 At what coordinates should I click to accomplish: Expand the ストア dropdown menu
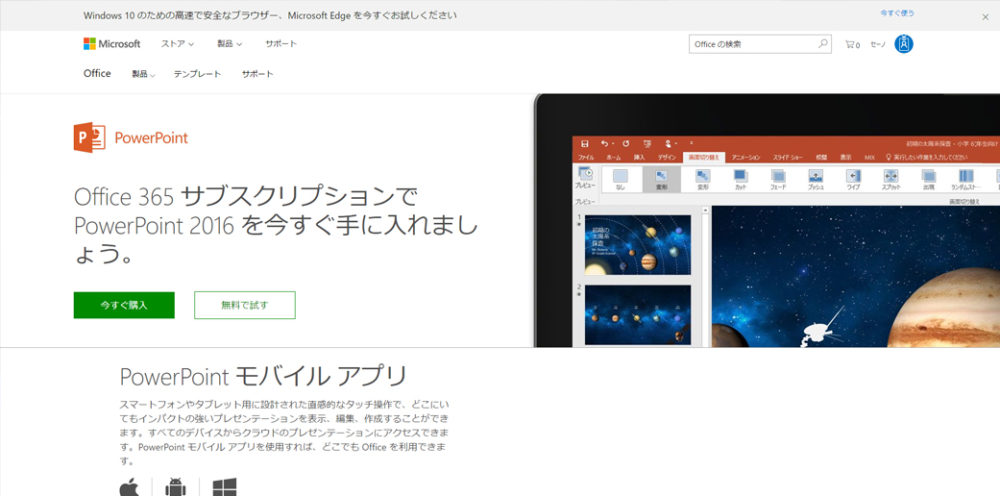(x=177, y=44)
